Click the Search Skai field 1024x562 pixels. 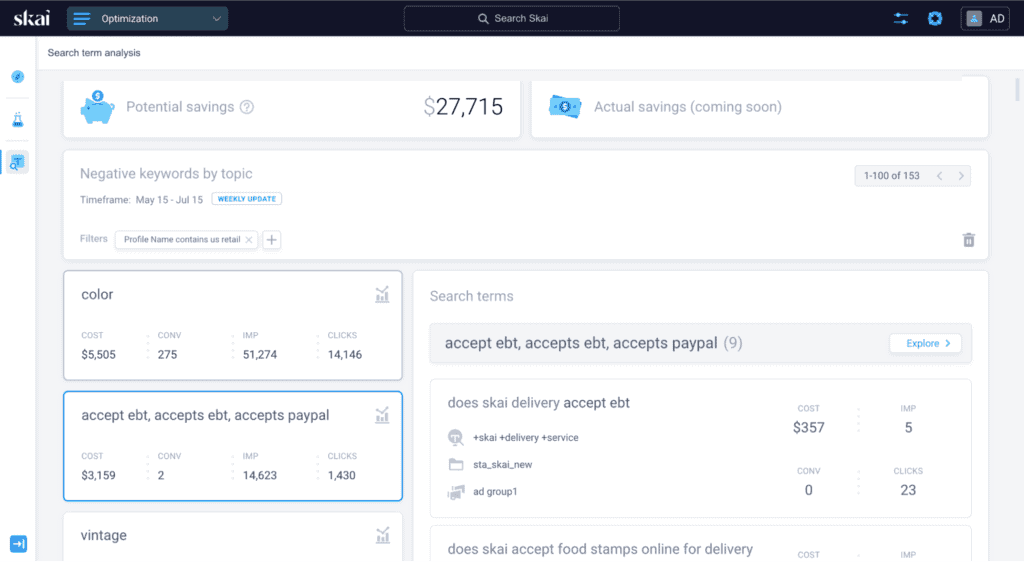pyautogui.click(x=511, y=18)
